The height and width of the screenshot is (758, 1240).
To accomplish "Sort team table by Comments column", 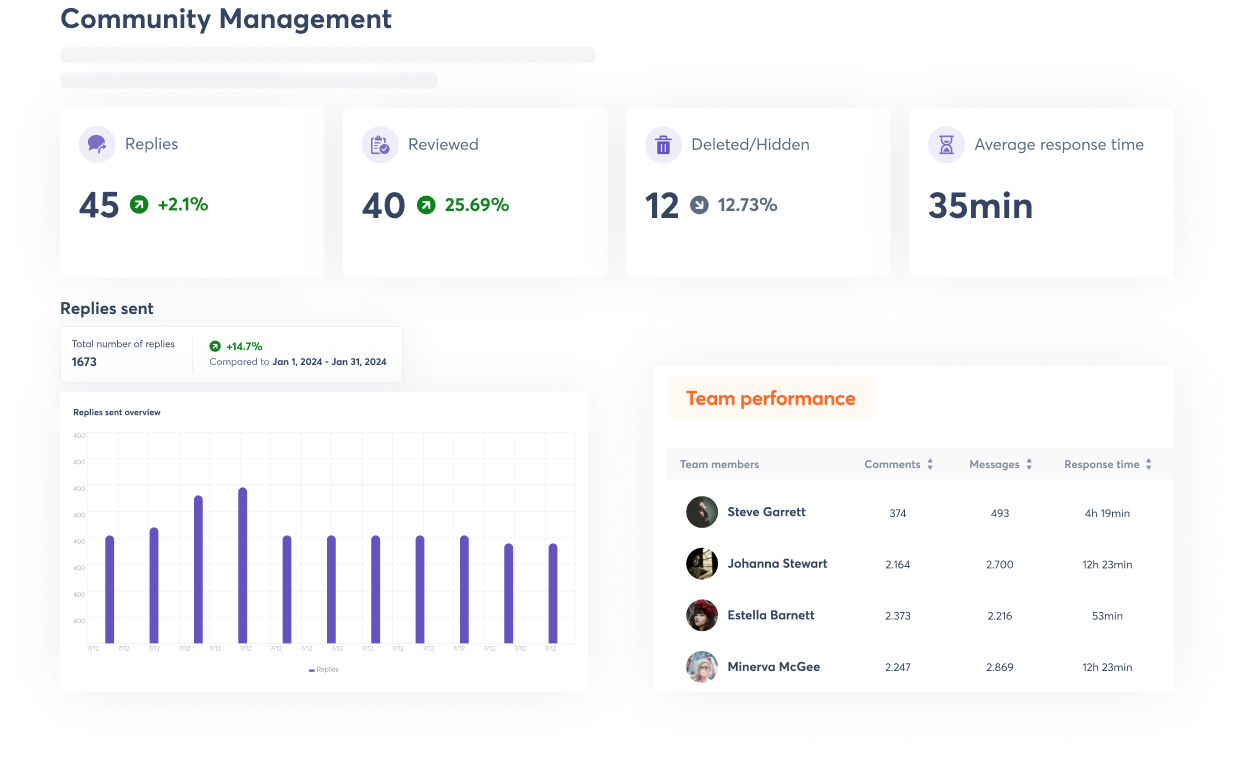I will [x=929, y=465].
